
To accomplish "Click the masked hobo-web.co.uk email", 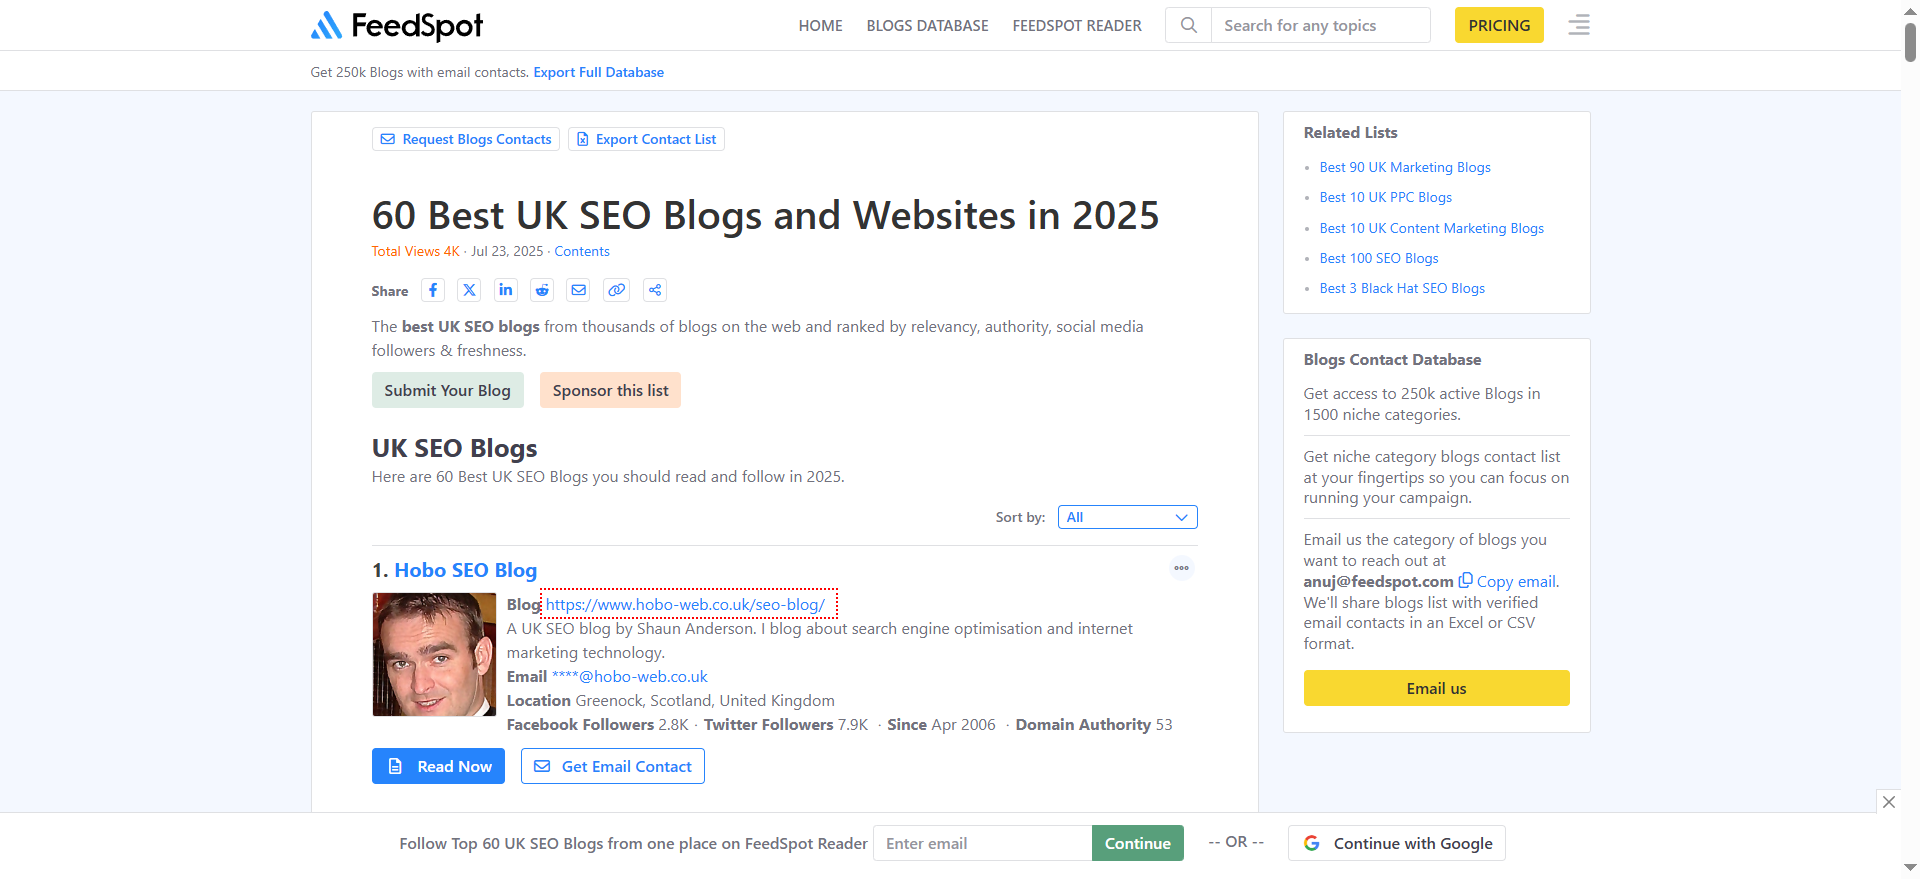I will (630, 676).
